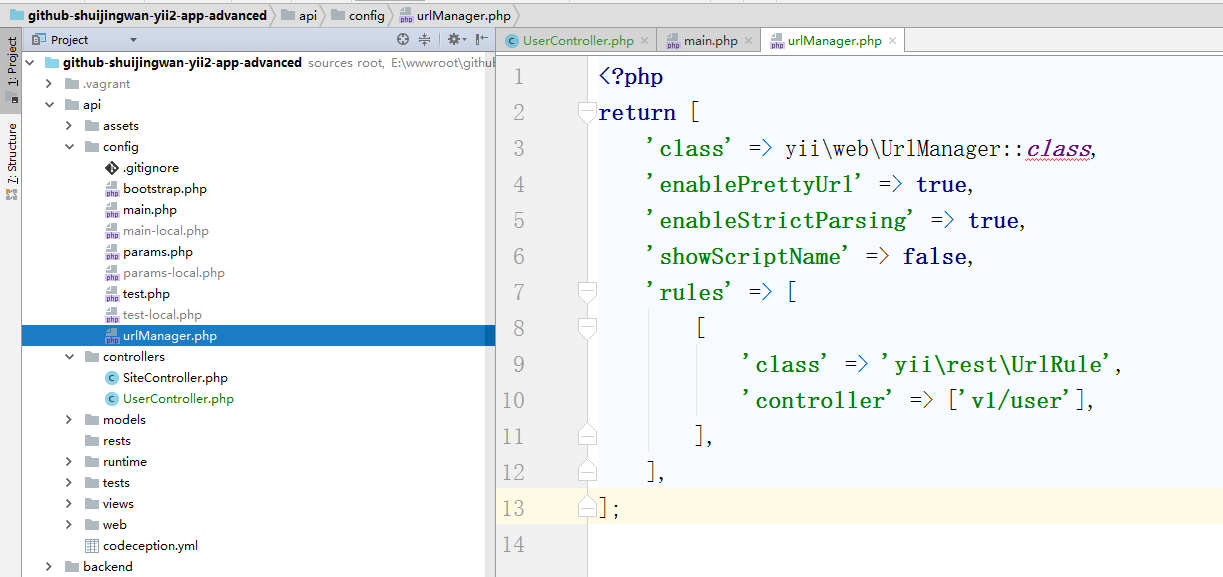
Task: Collapse the controllers folder
Action: tap(68, 357)
